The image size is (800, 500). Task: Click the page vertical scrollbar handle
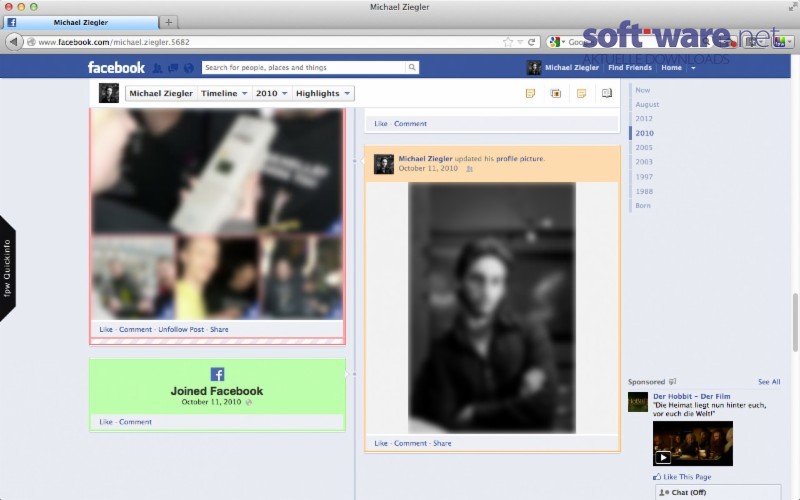[x=795, y=322]
